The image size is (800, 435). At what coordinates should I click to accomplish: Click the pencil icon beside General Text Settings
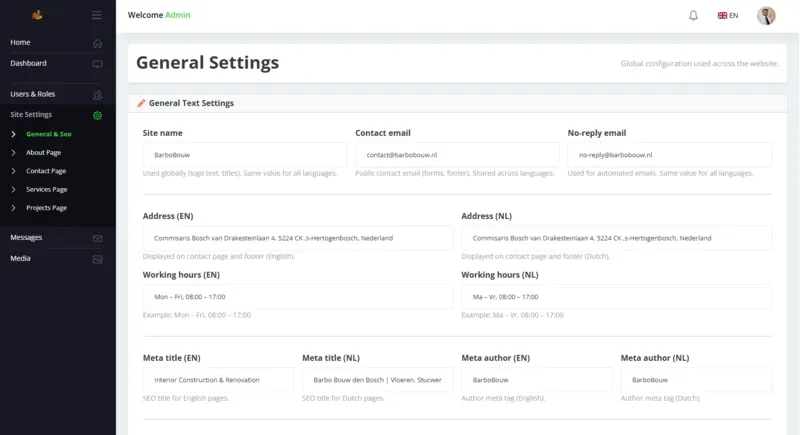point(141,103)
